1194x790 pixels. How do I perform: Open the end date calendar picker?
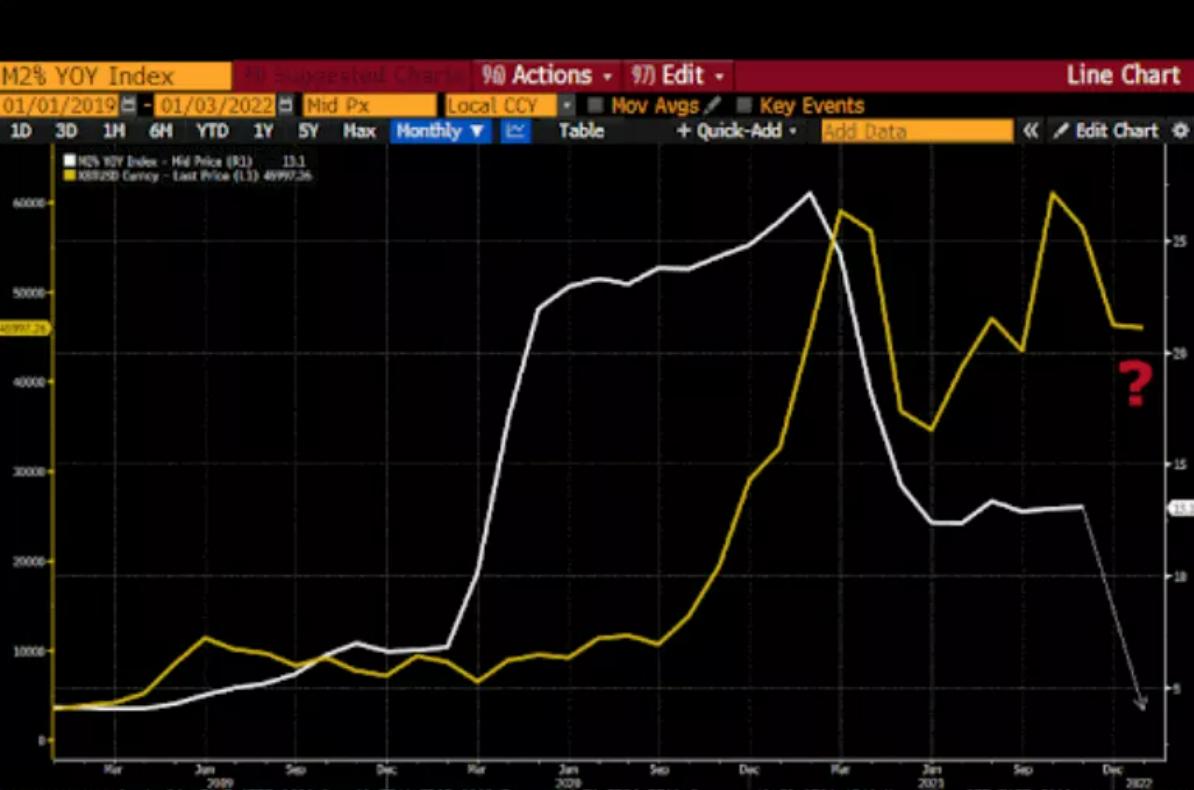[x=286, y=106]
